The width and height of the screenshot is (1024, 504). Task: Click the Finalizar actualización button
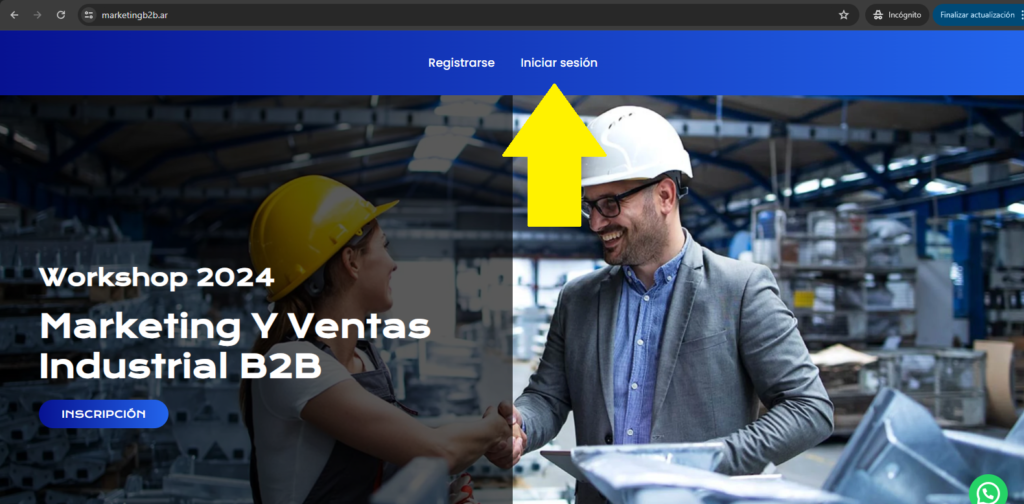977,15
